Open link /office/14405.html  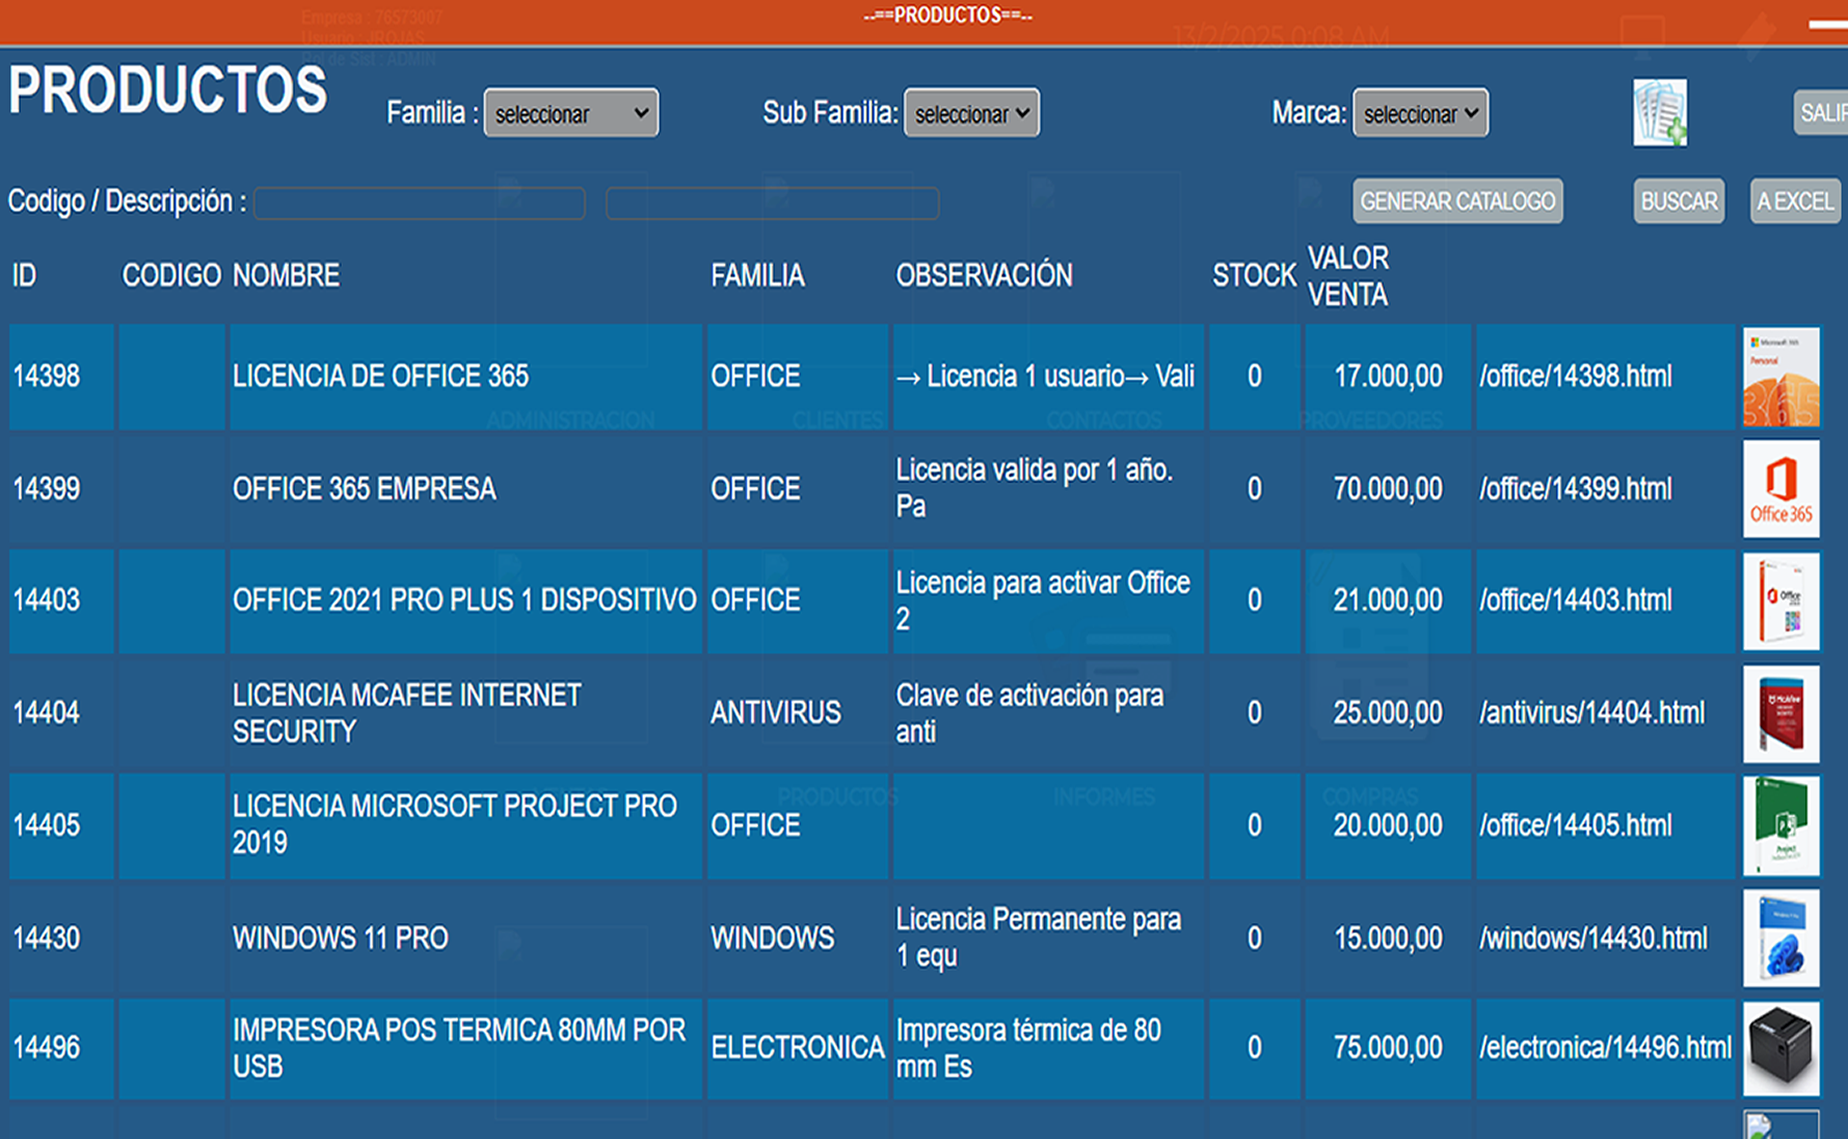click(1575, 825)
